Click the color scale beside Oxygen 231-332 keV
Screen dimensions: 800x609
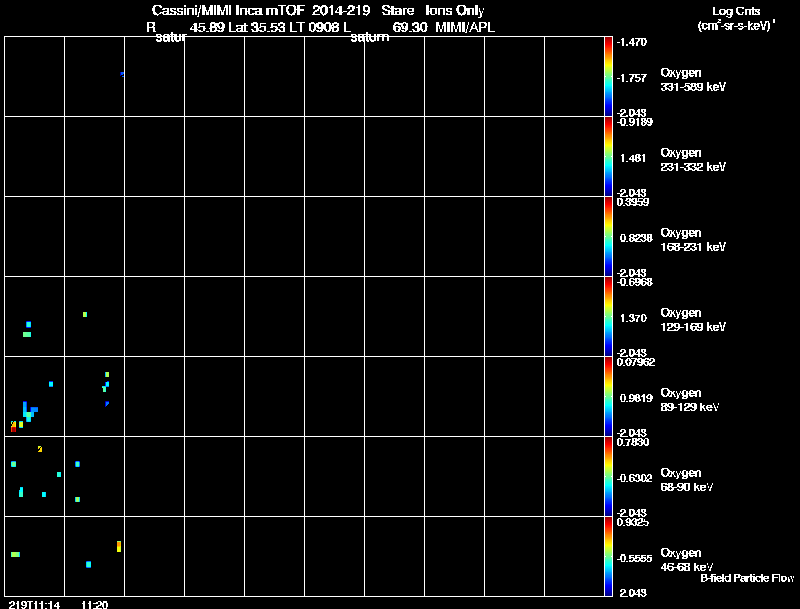608,157
